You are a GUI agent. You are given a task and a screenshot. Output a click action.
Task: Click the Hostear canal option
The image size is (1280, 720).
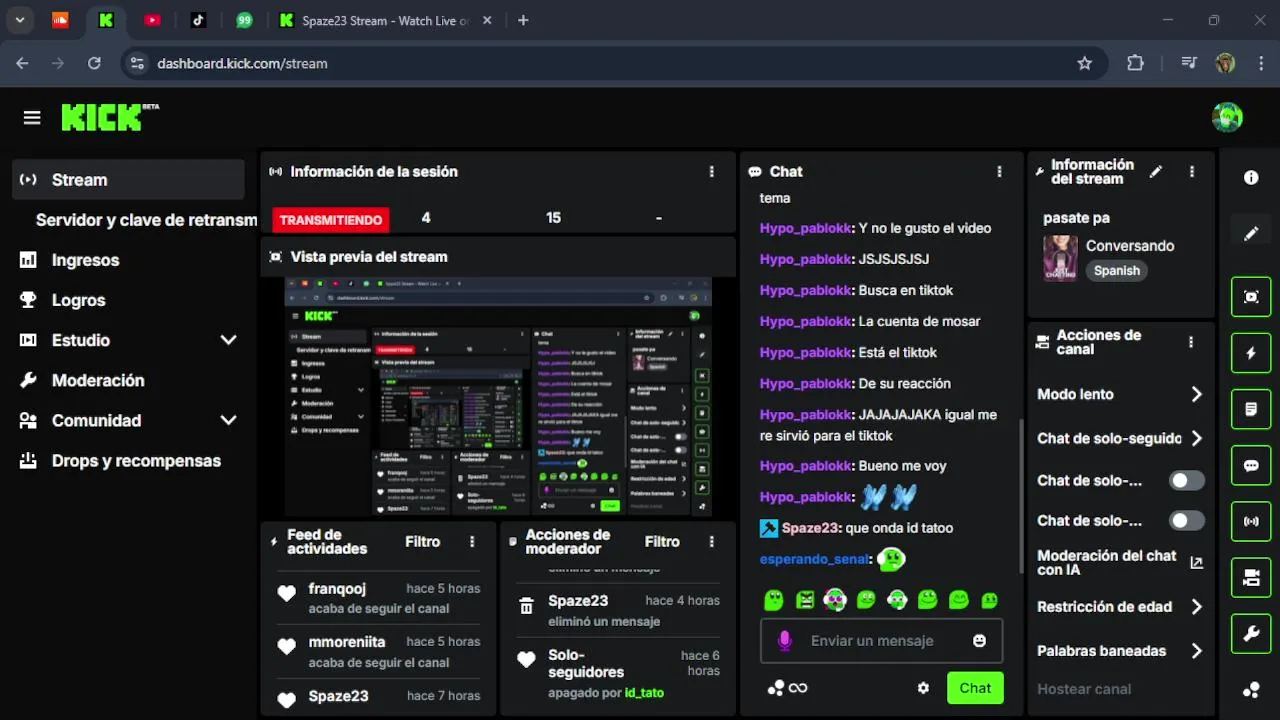click(x=1084, y=689)
